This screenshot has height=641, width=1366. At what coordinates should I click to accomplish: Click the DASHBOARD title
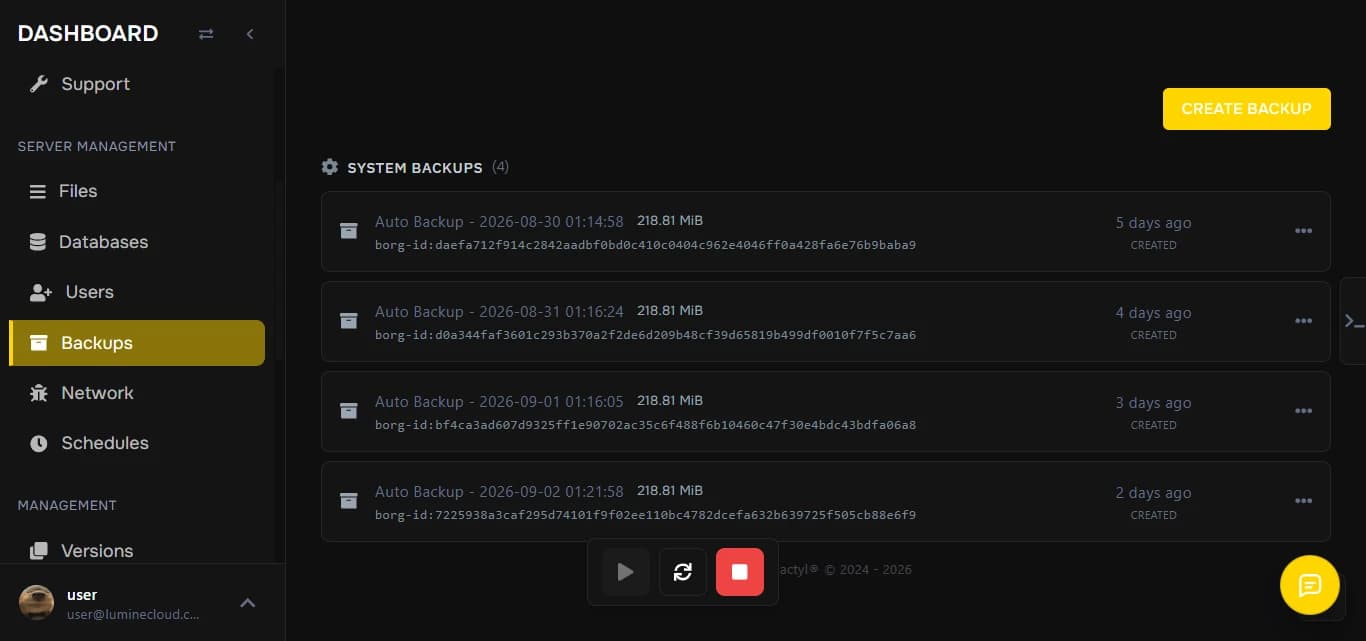(88, 34)
